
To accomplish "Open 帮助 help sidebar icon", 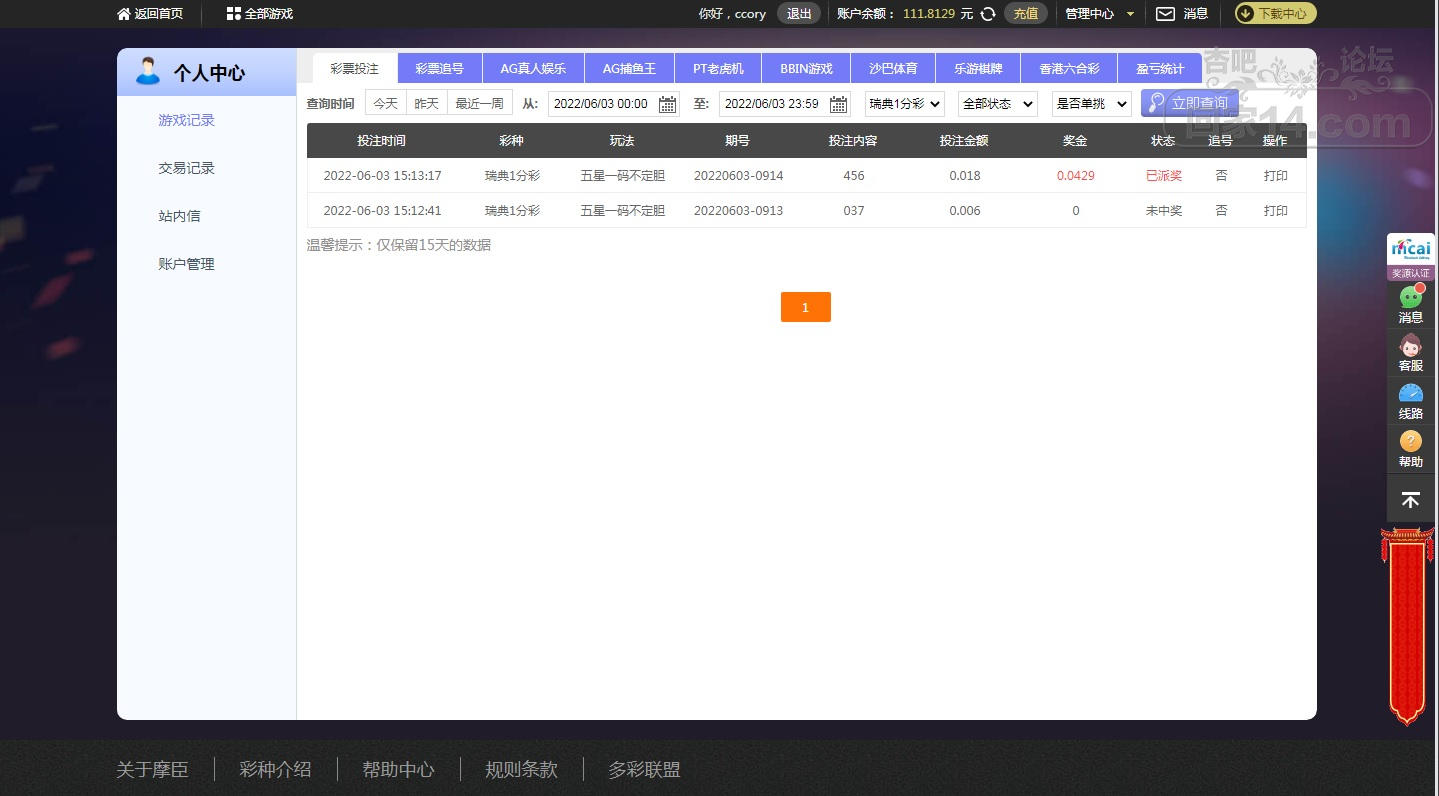I will point(1410,443).
